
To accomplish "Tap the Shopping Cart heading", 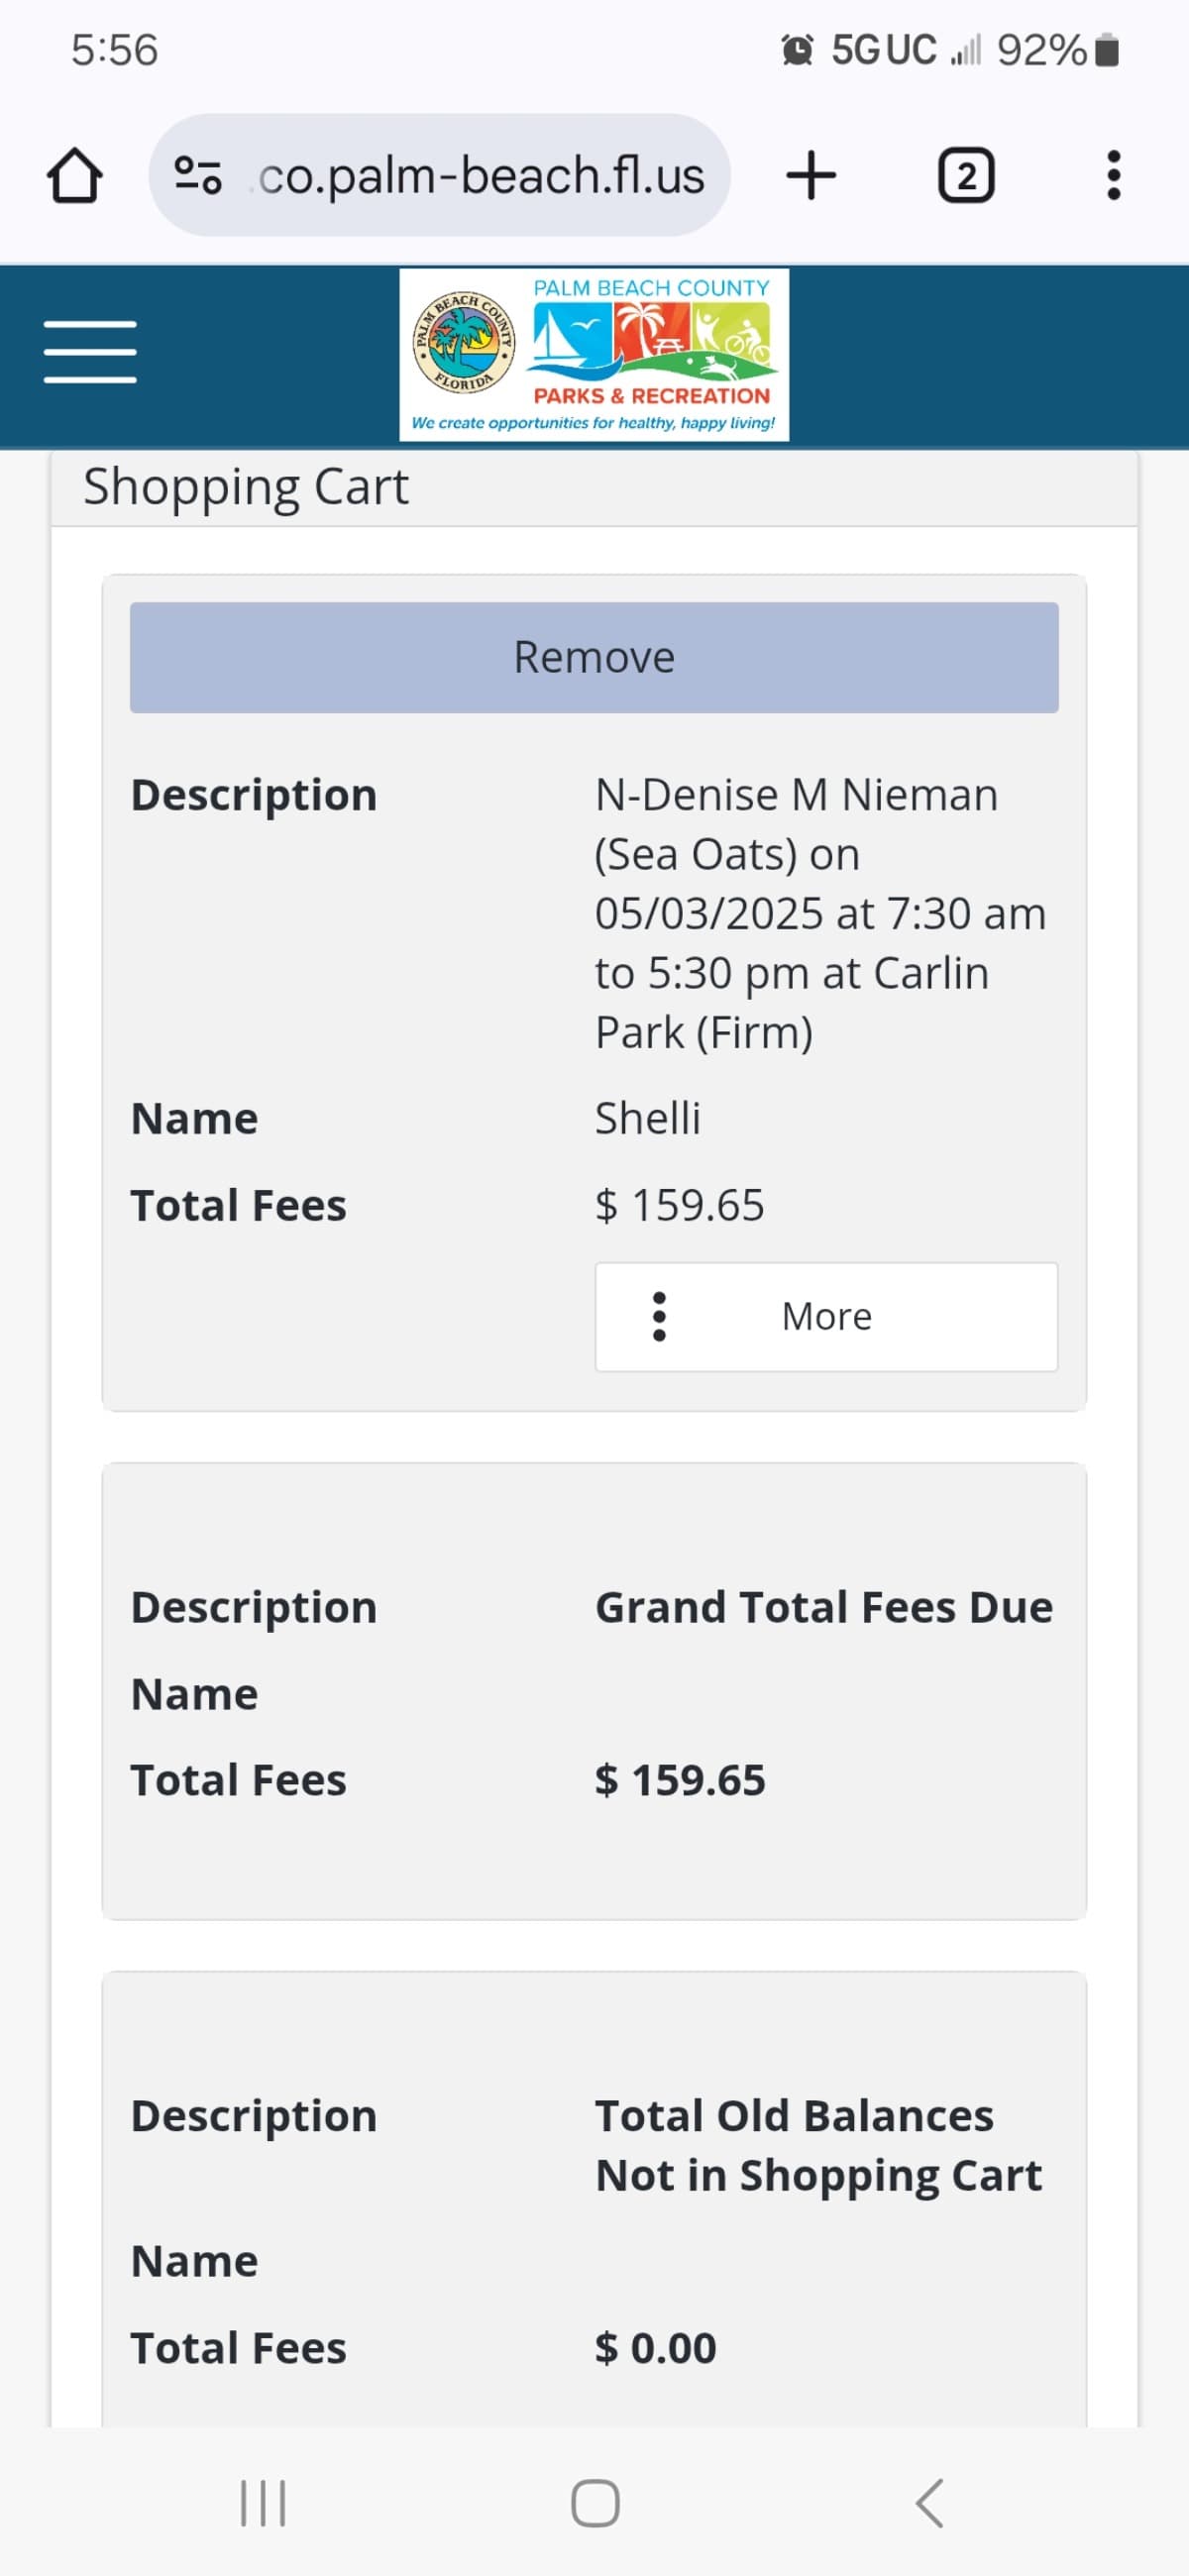I will 246,488.
